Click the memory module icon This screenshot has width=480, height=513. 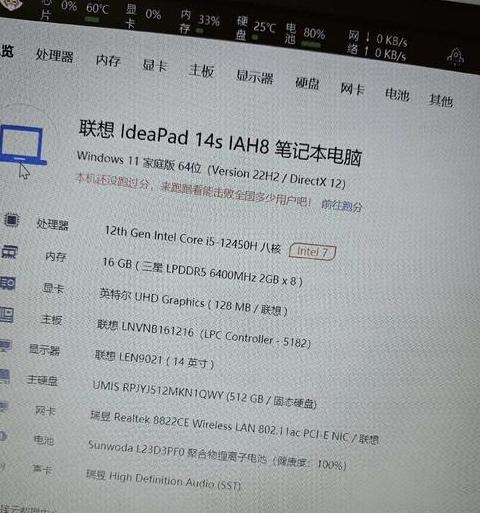[9, 252]
